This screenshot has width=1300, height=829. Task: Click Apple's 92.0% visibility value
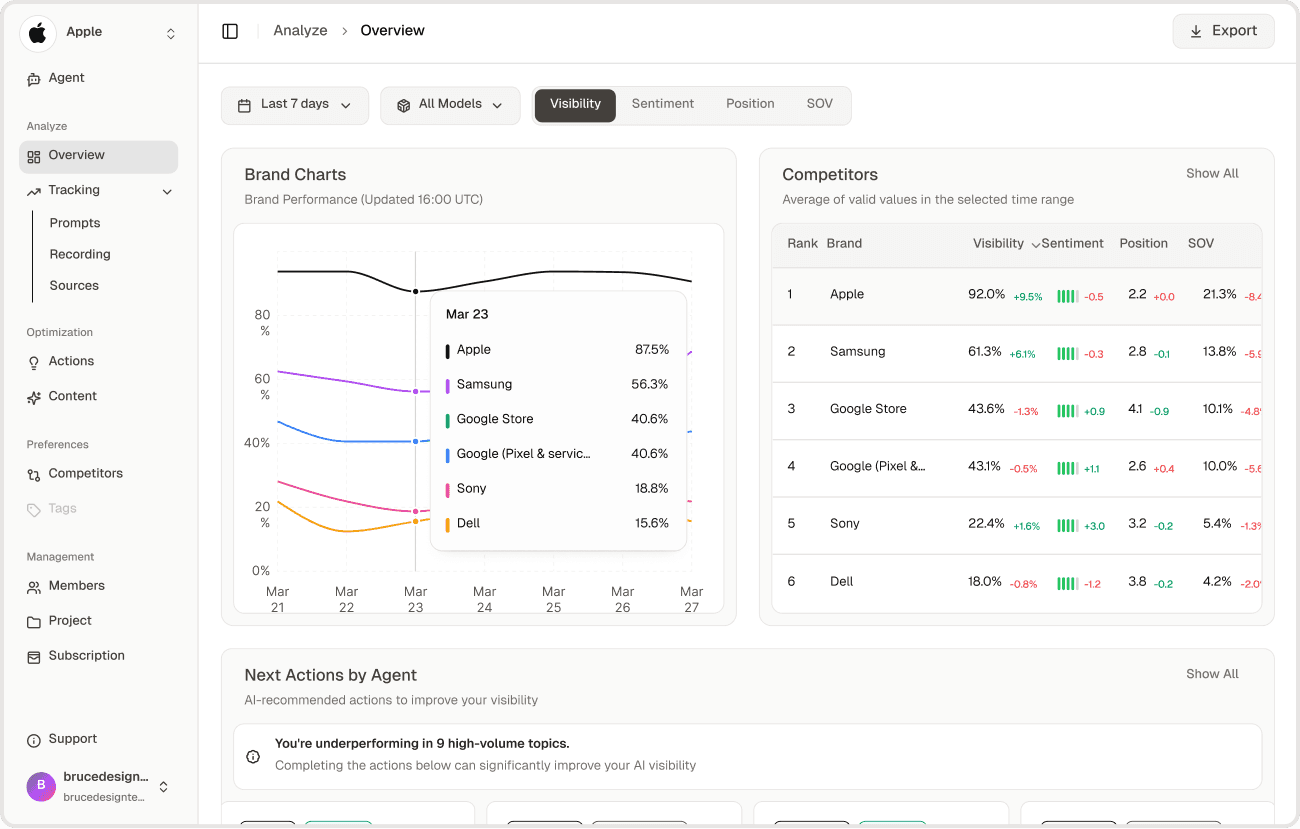click(986, 295)
